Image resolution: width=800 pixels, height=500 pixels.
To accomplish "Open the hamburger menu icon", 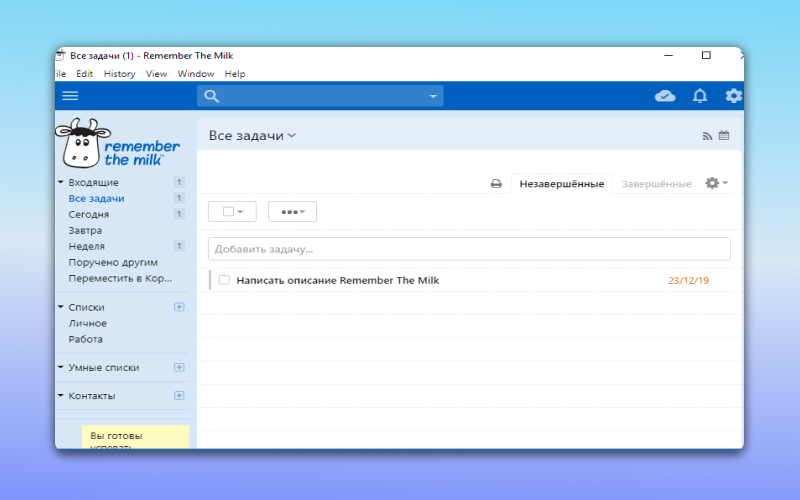I will pos(70,96).
